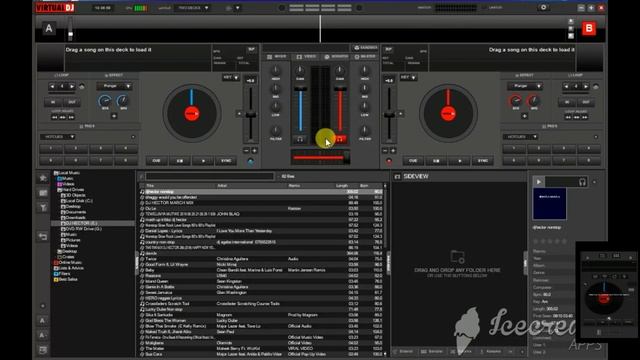Click the deck A play button
Viewport: 640px width, 360px height.
(x=203, y=161)
